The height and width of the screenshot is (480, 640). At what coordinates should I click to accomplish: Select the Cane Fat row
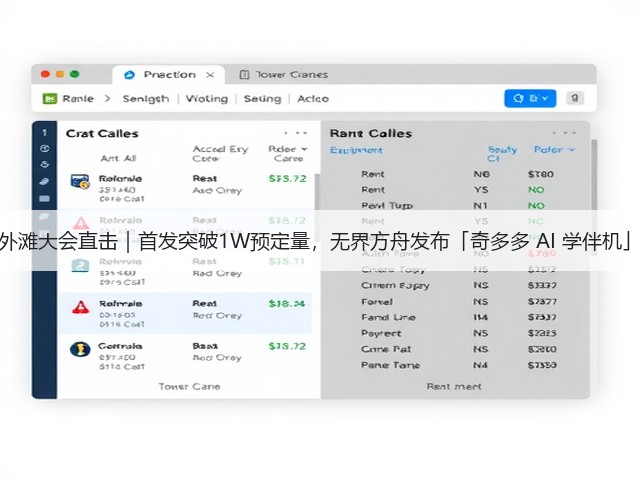457,349
